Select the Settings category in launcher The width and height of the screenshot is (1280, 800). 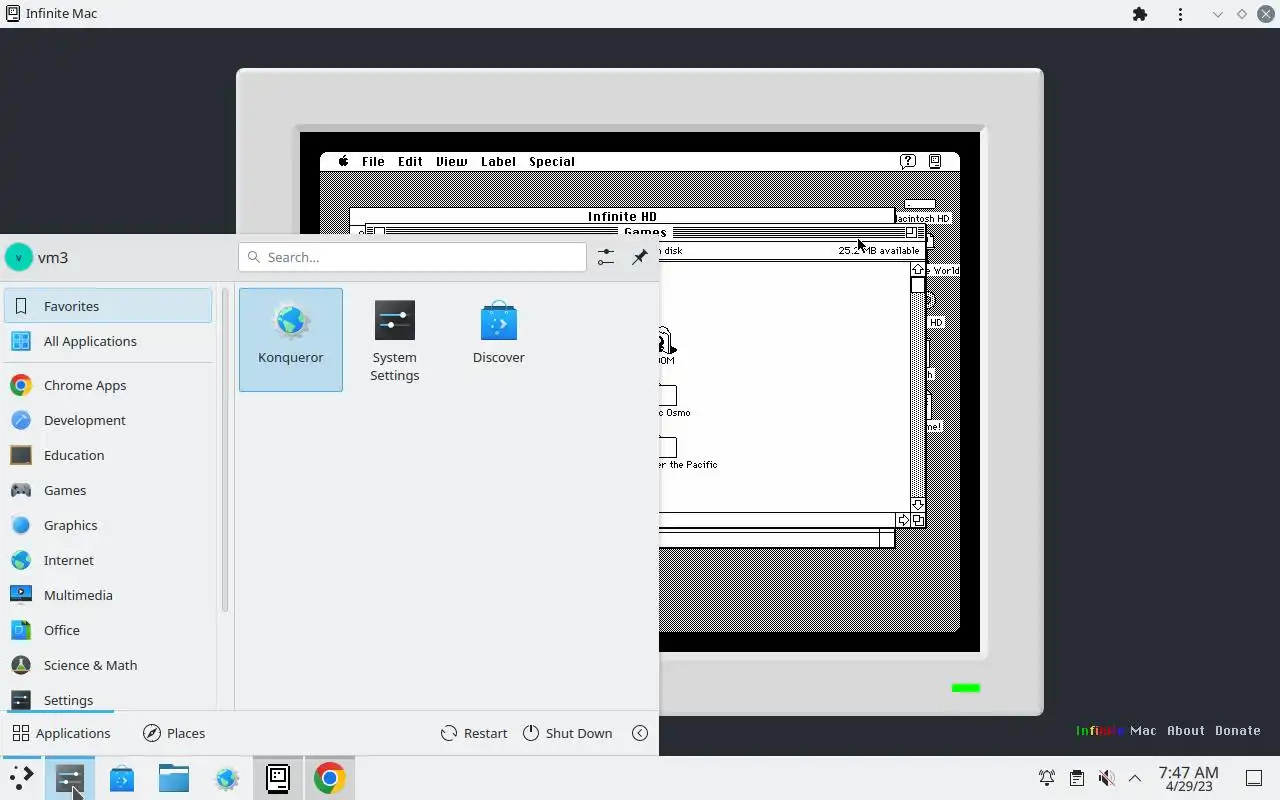pyautogui.click(x=108, y=699)
